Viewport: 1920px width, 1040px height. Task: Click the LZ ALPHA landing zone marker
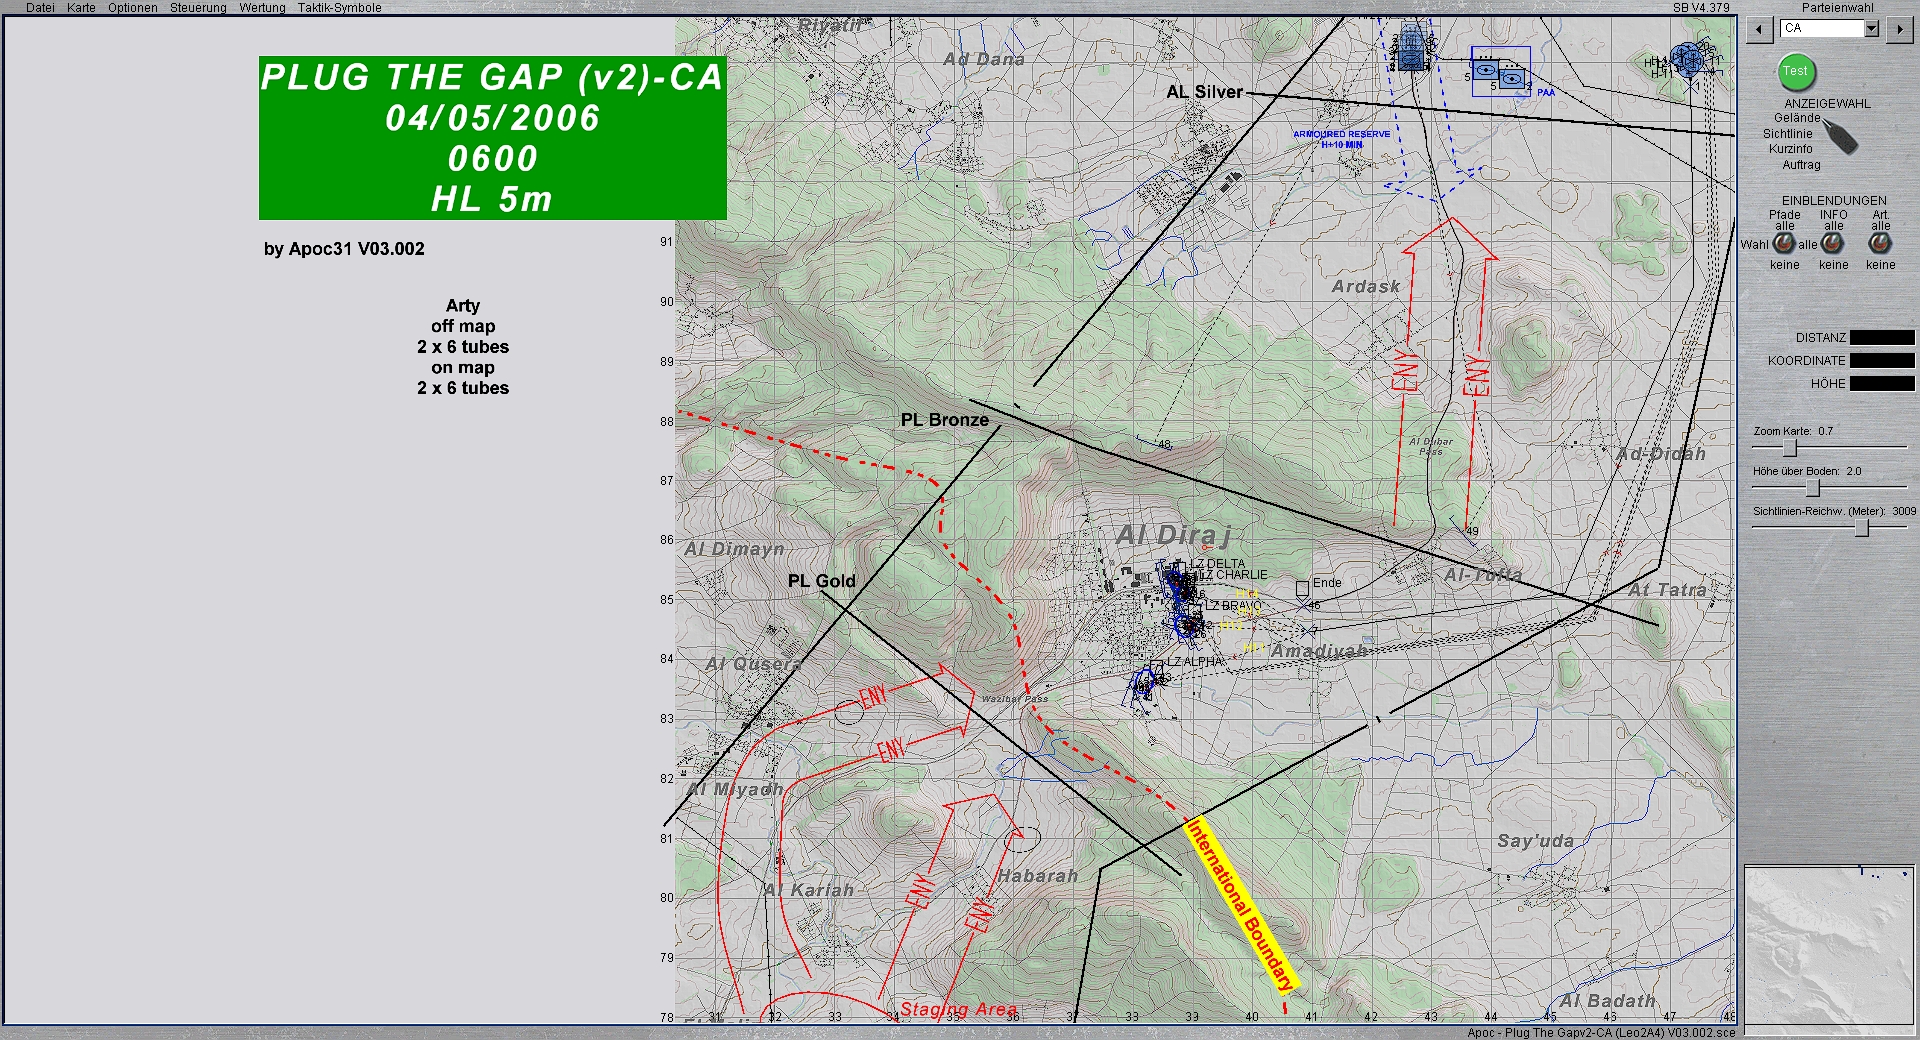click(x=1158, y=663)
